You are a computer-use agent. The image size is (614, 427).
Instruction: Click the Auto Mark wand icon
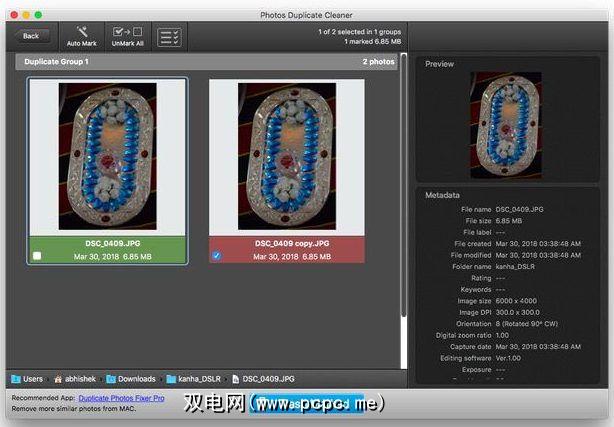pyautogui.click(x=82, y=31)
